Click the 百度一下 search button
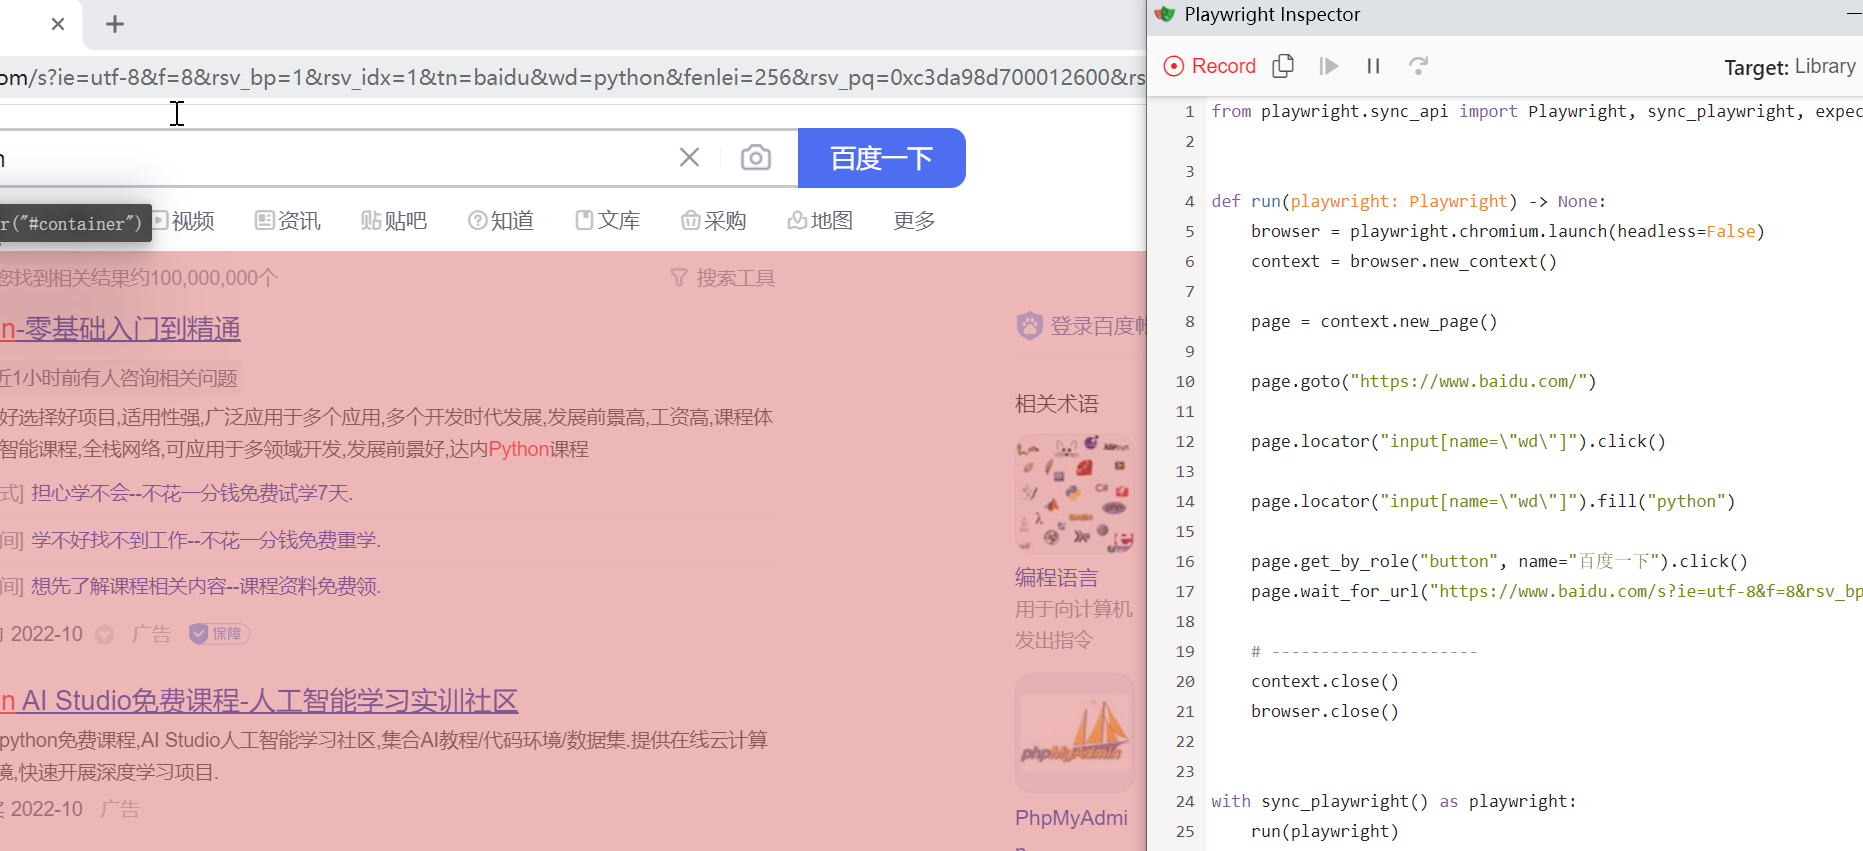 (x=882, y=158)
